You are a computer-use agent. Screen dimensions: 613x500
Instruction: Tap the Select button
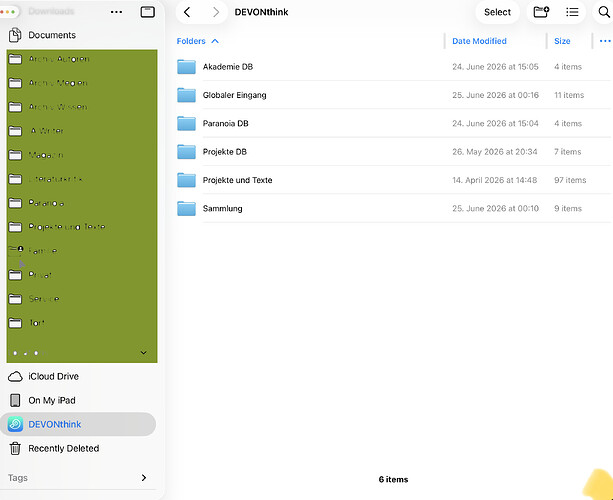(x=497, y=12)
